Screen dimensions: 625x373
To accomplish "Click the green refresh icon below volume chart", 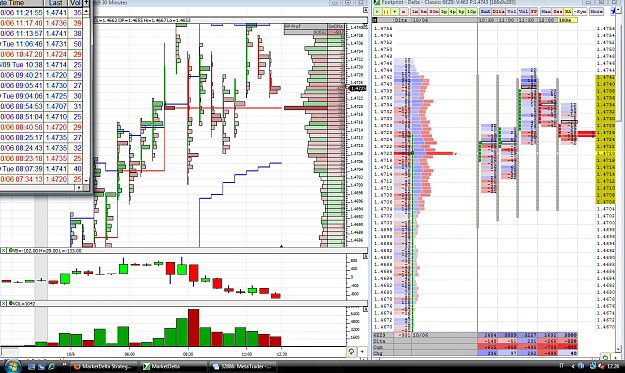I will coord(351,352).
